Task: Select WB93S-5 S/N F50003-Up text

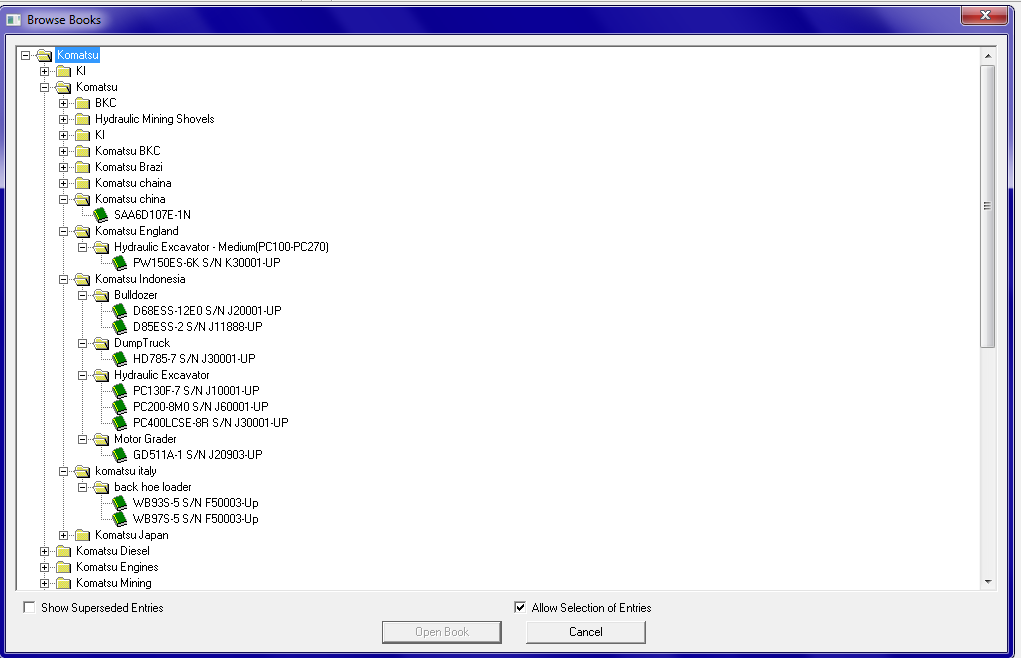Action: [195, 503]
